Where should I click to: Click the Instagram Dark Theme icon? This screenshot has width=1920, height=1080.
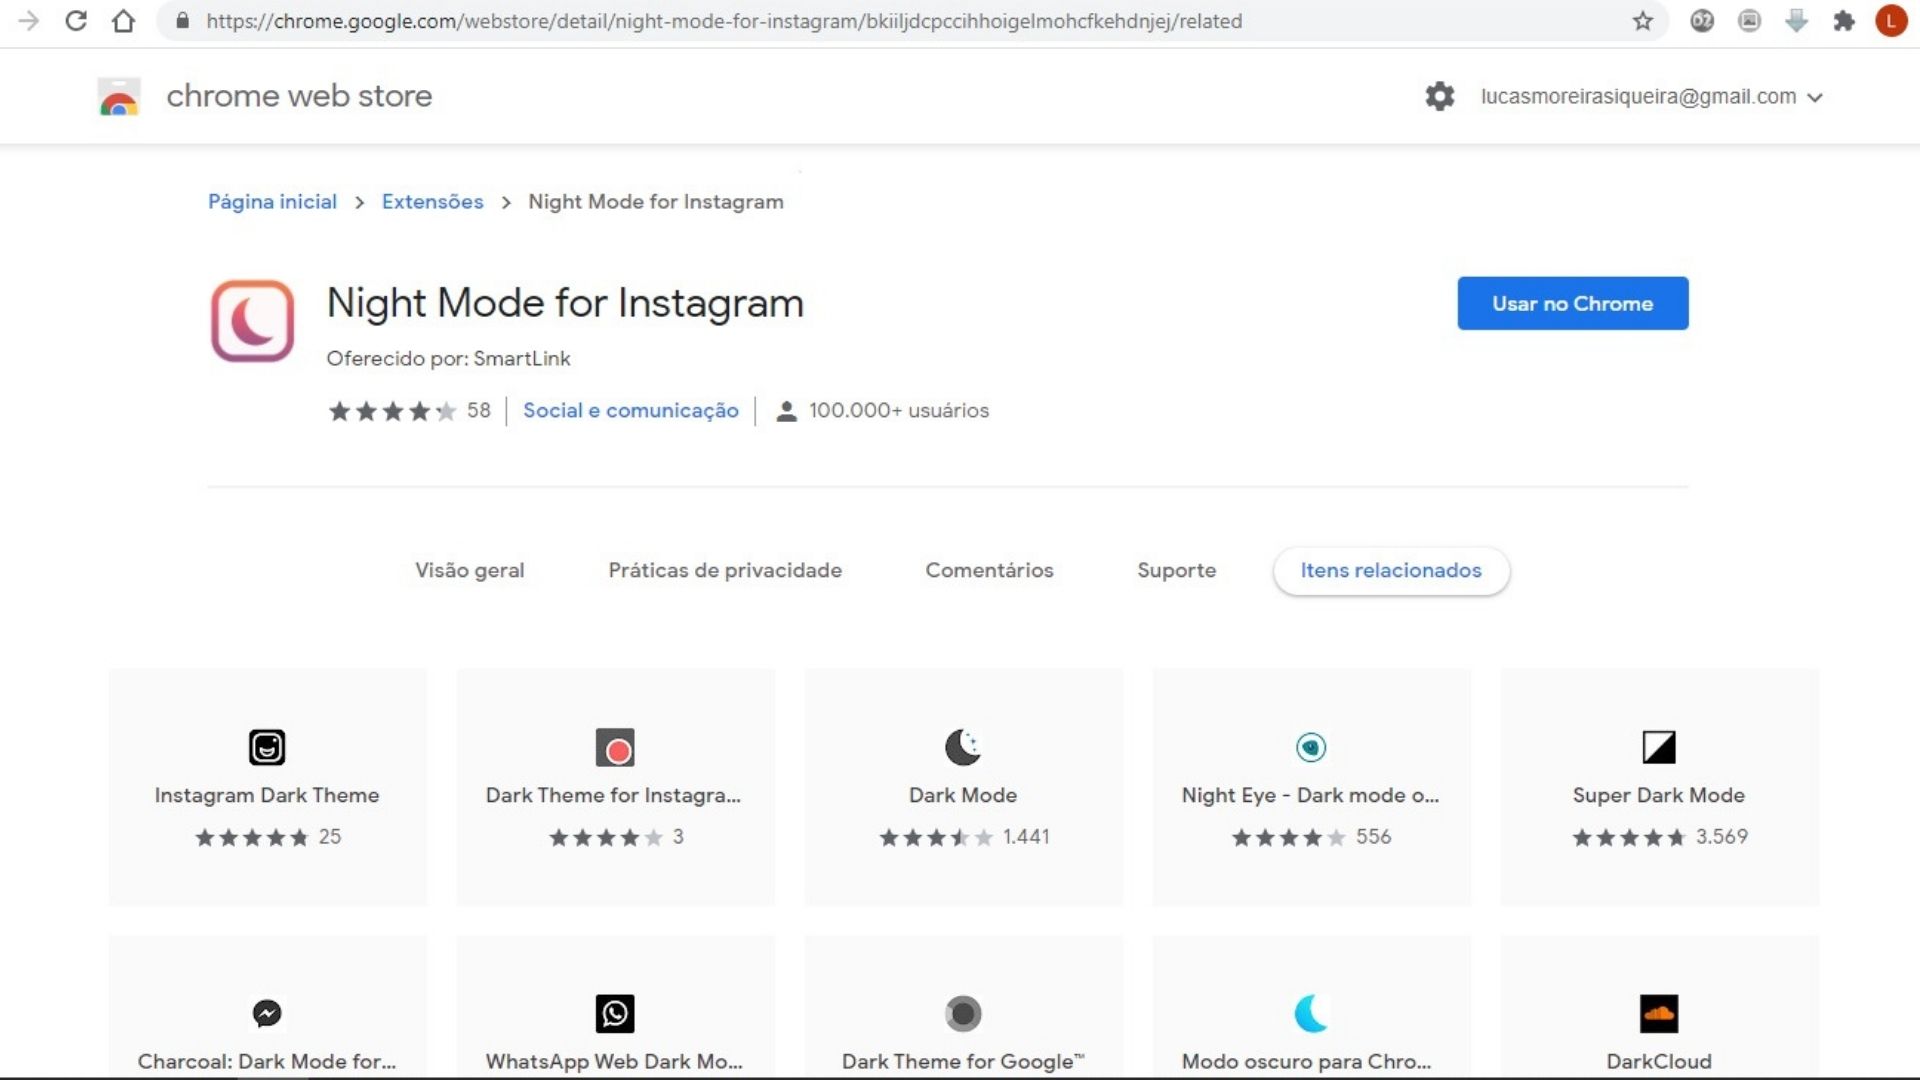click(x=267, y=747)
